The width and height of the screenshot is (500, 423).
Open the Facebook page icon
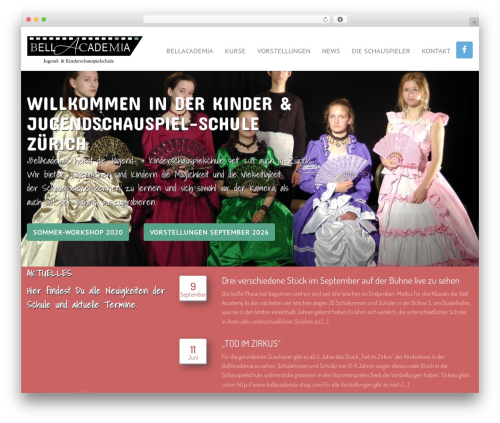(464, 50)
